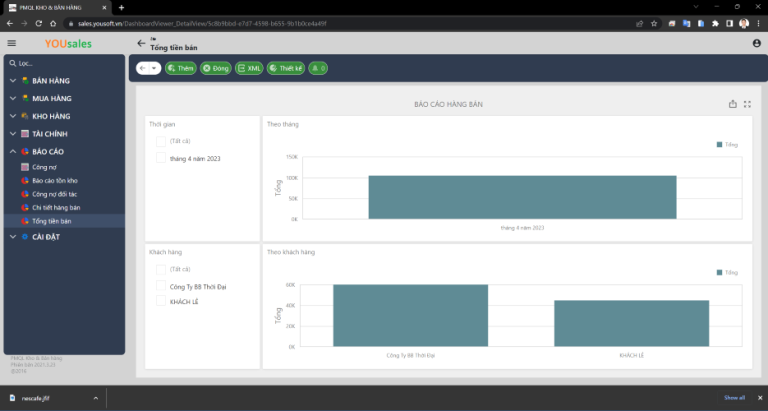
Task: Open the browser extensions puzzle icon
Action: point(715,22)
